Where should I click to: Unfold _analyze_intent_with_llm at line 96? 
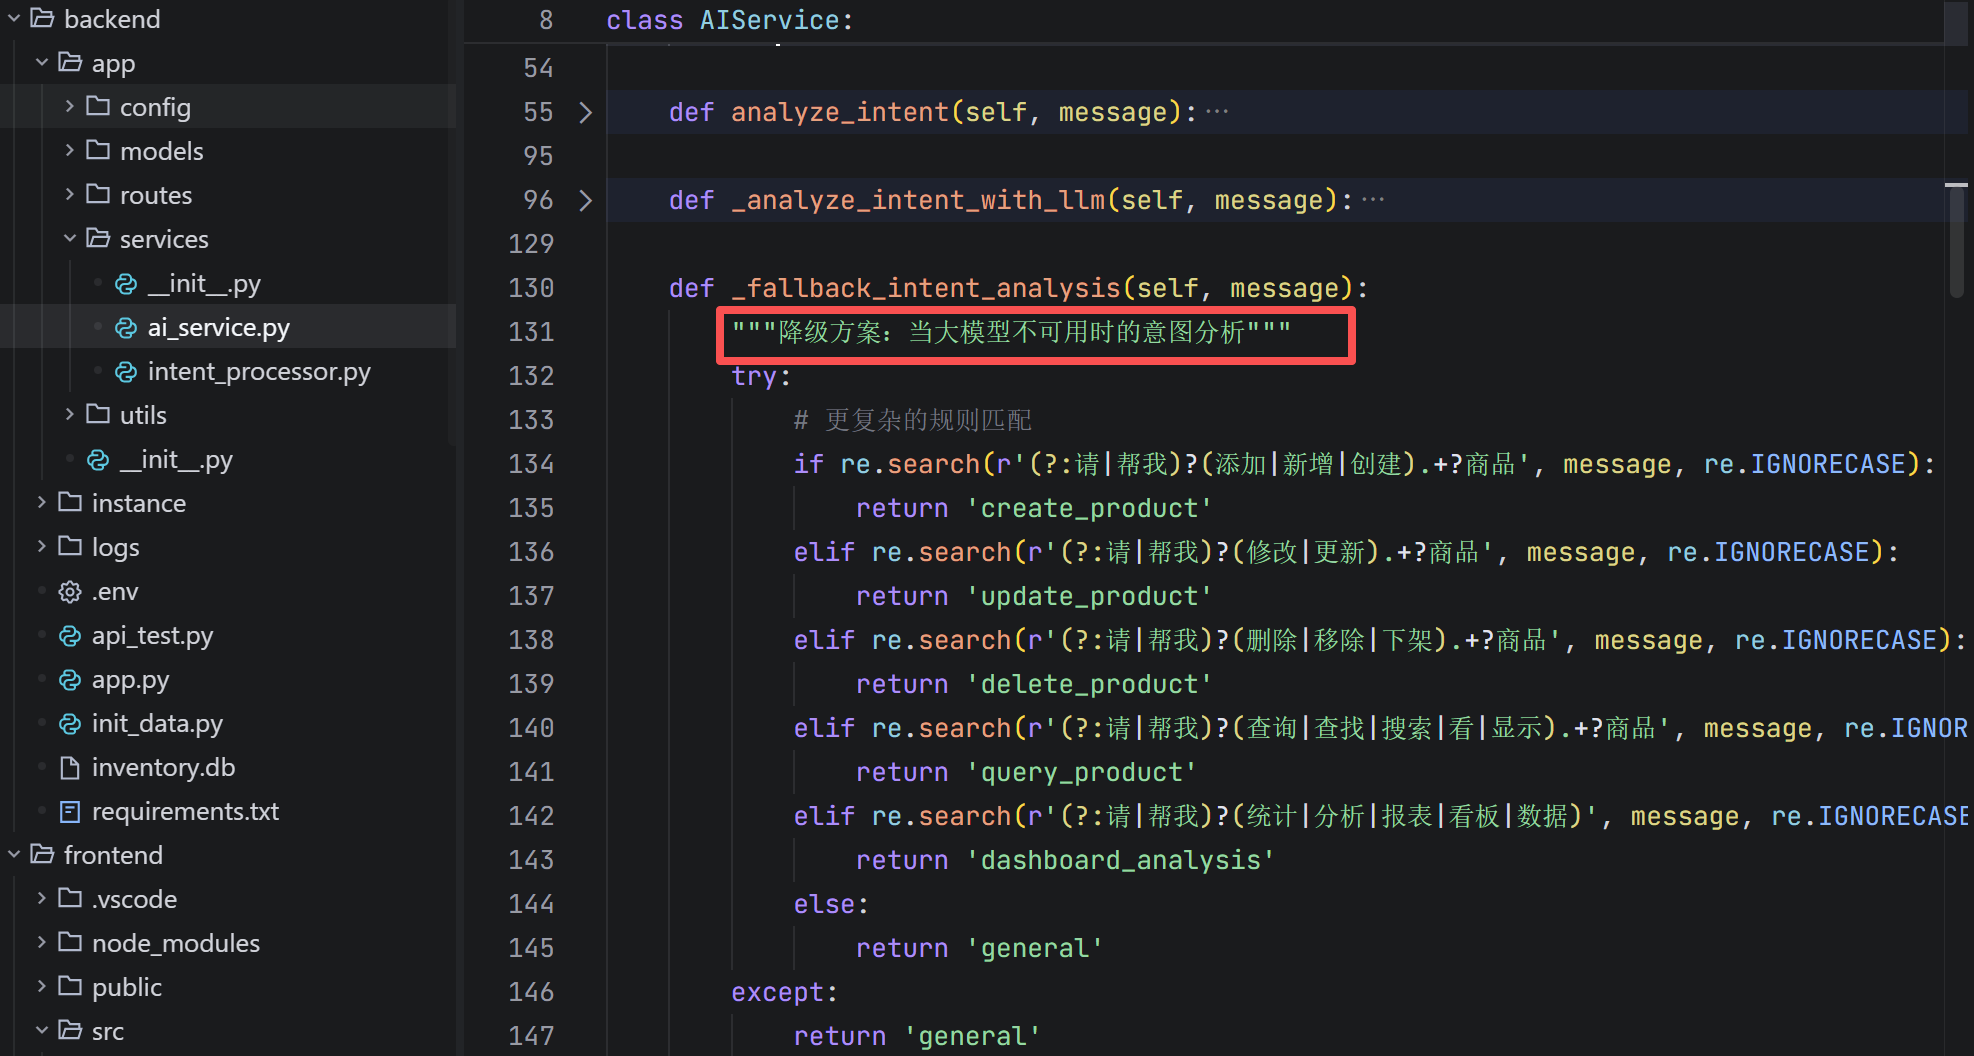585,200
